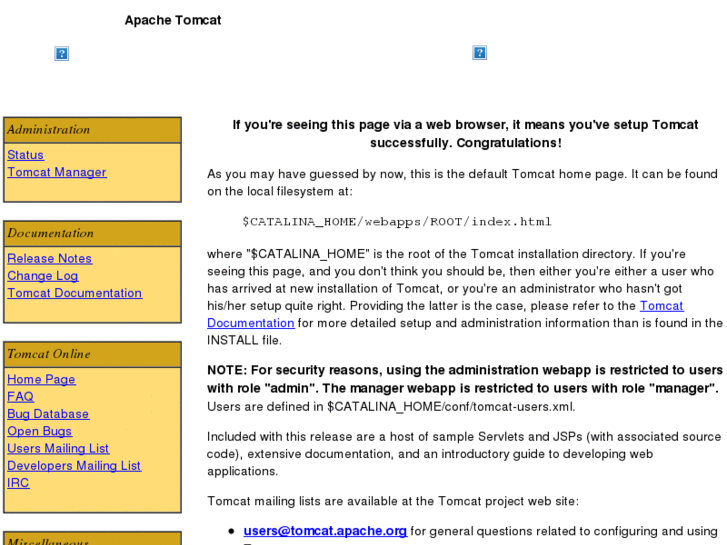727x545 pixels.
Task: Click the Tomcat Online section header
Action: (x=92, y=354)
